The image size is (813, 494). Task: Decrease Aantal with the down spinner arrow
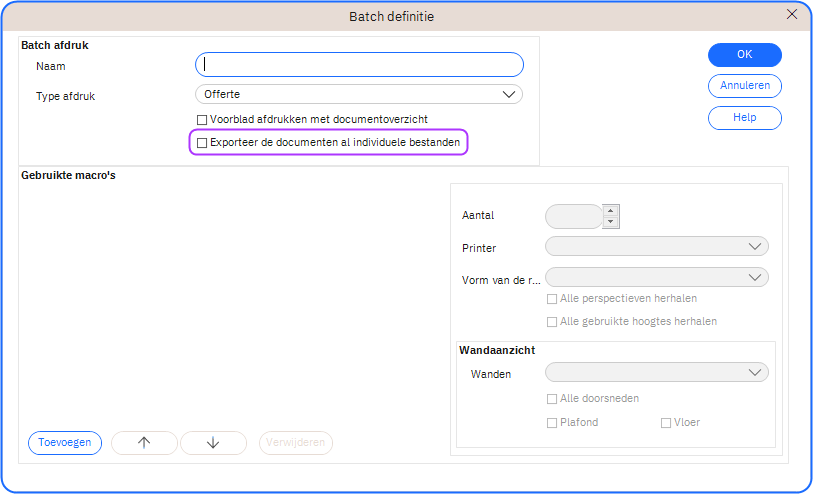pos(611,222)
